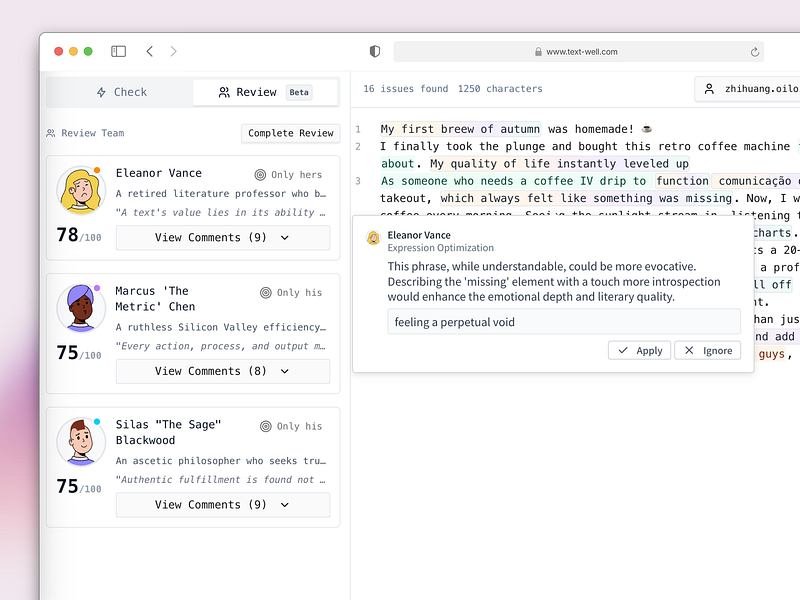Toggle the browser sidebar icon
800x600 pixels.
(118, 51)
